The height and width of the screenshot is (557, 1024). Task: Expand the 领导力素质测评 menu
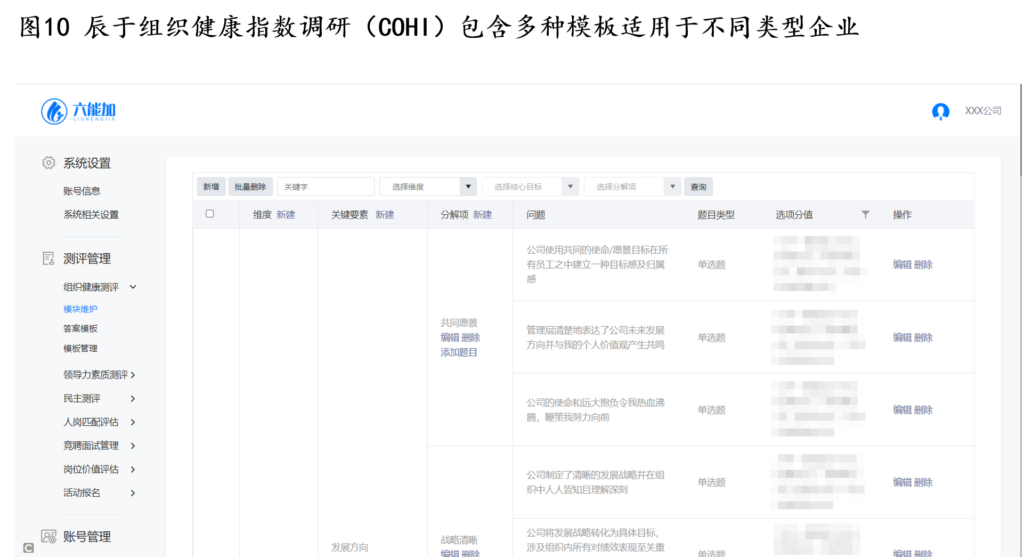pyautogui.click(x=133, y=375)
